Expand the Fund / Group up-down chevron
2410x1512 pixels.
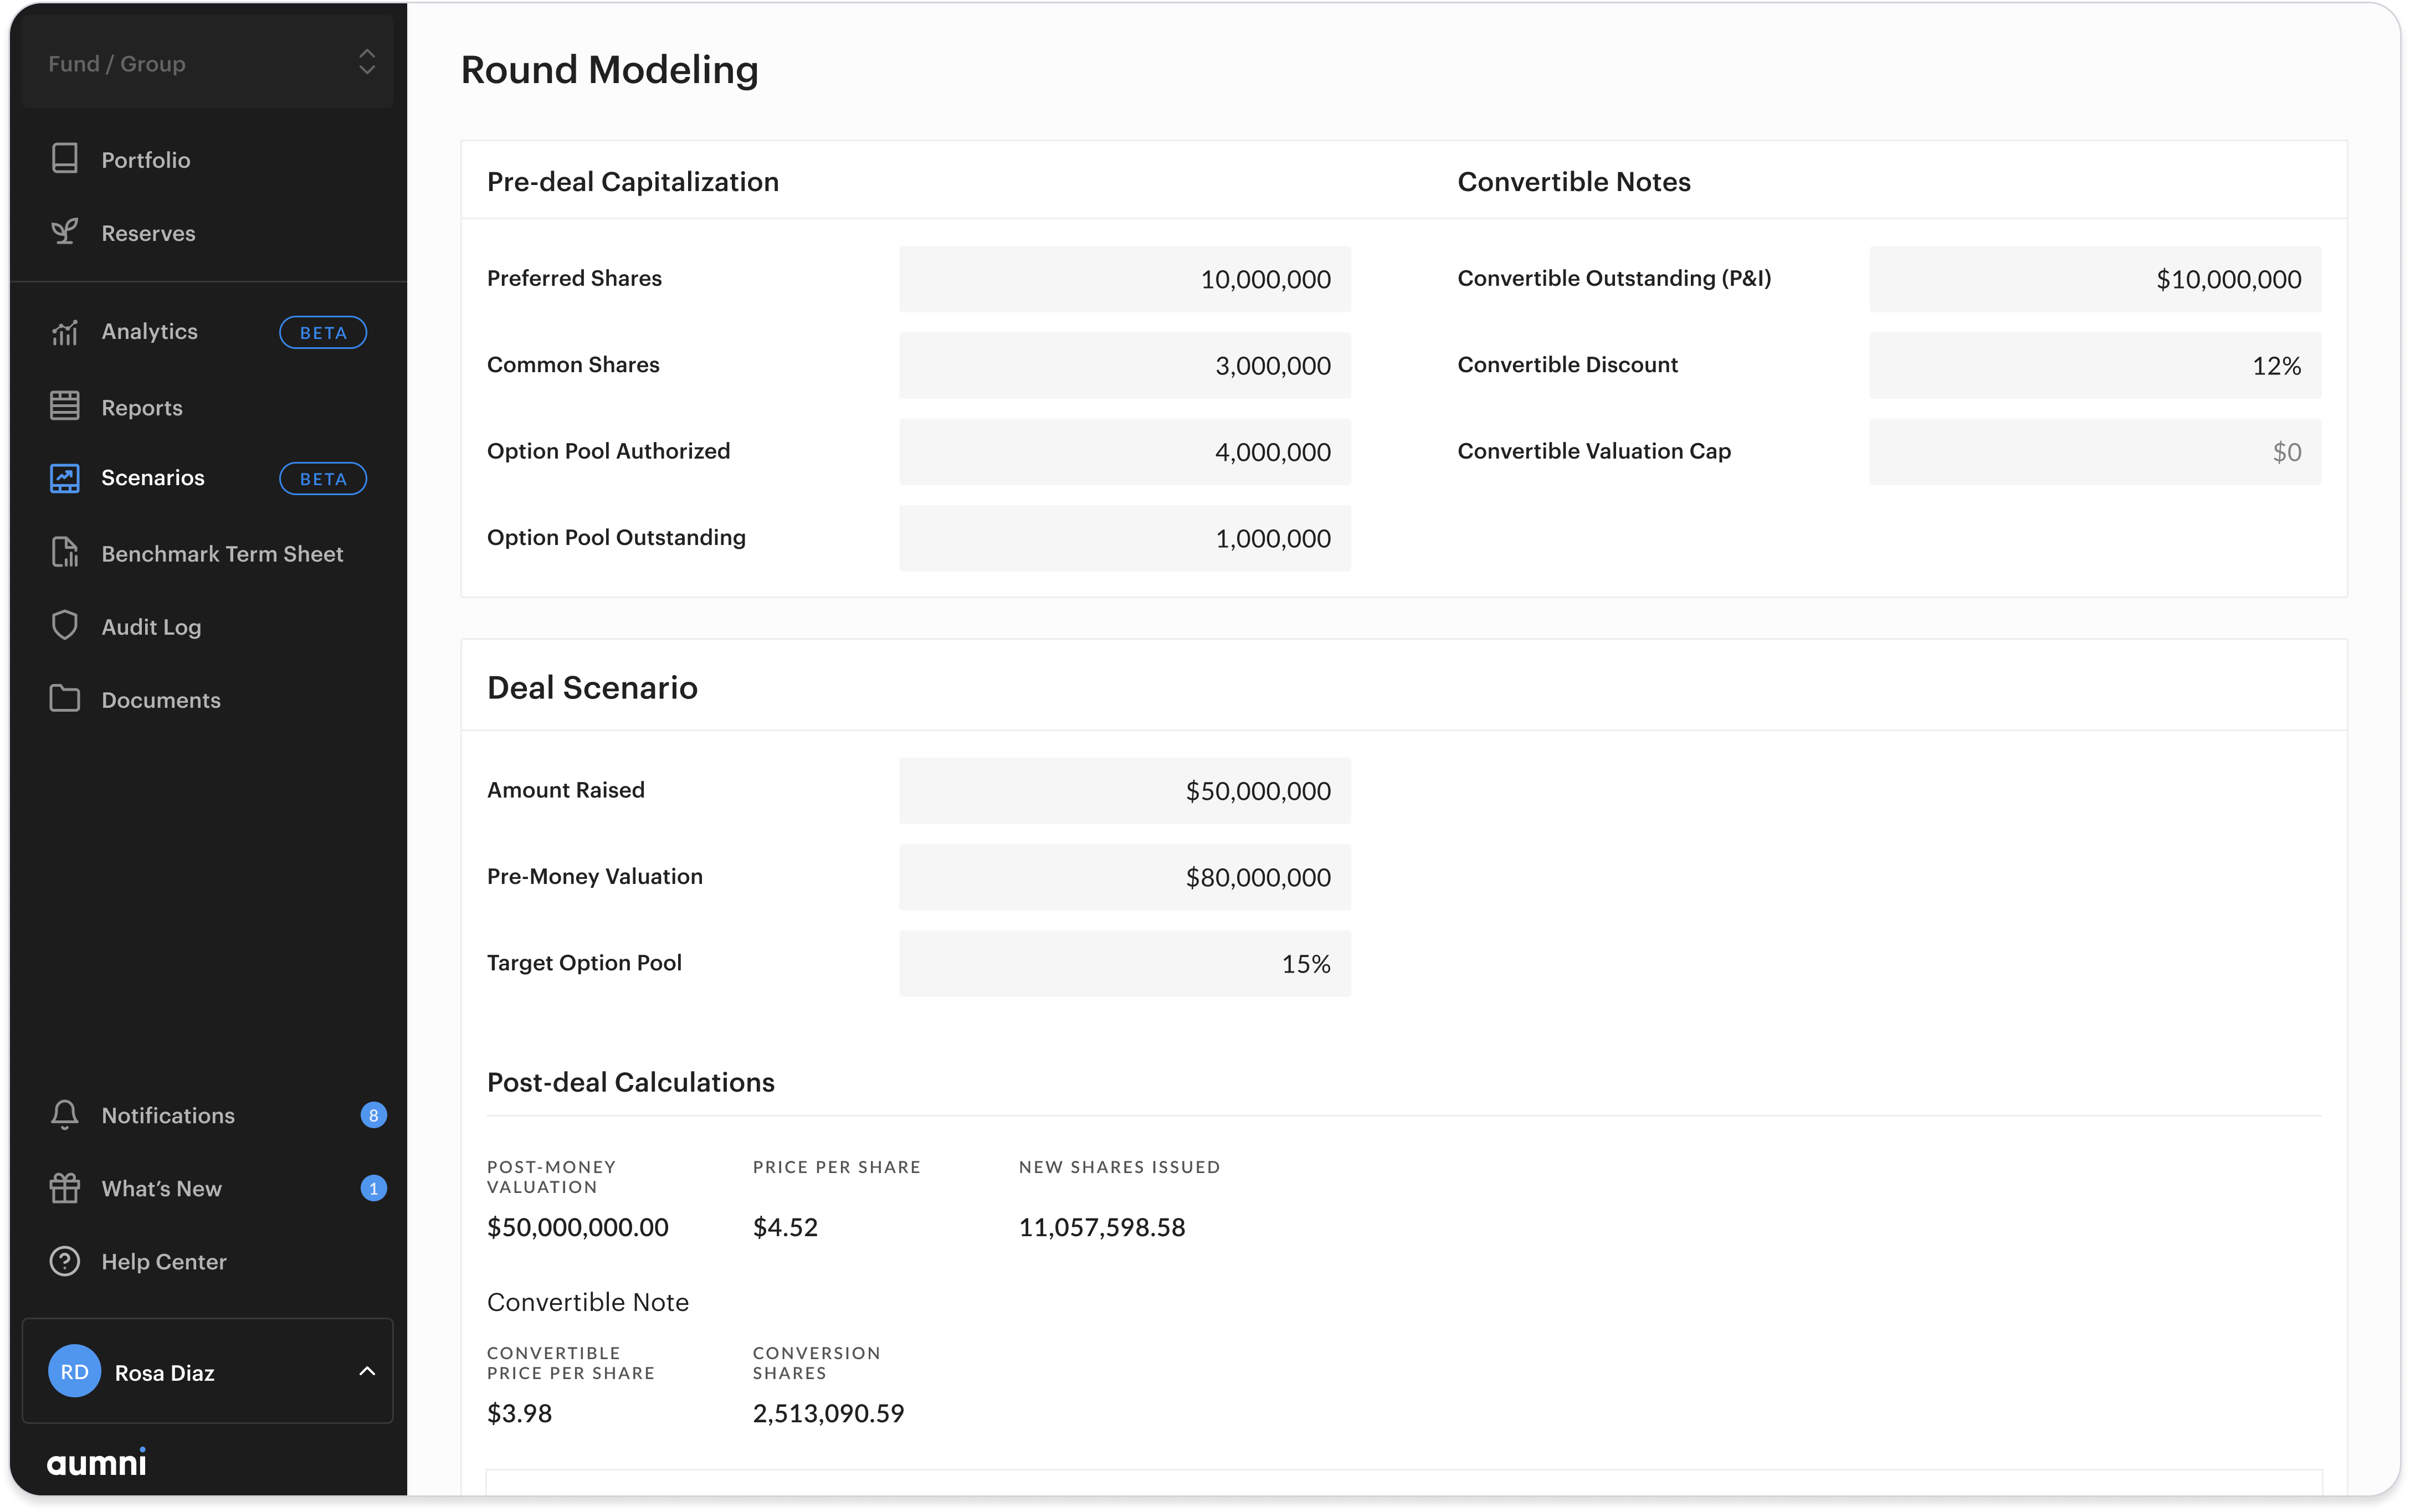coord(367,63)
